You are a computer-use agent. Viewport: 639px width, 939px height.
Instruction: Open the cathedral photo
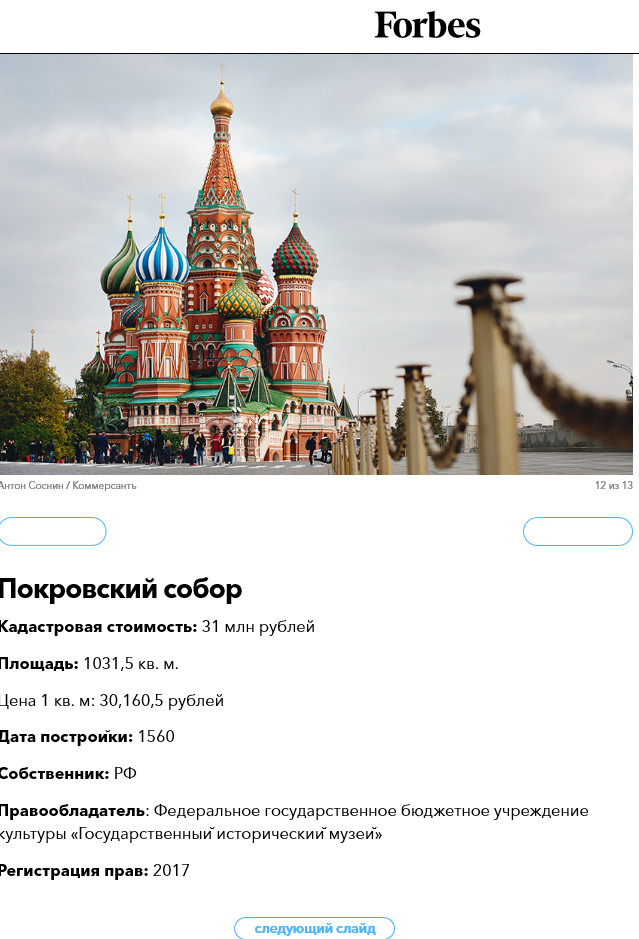pos(316,265)
